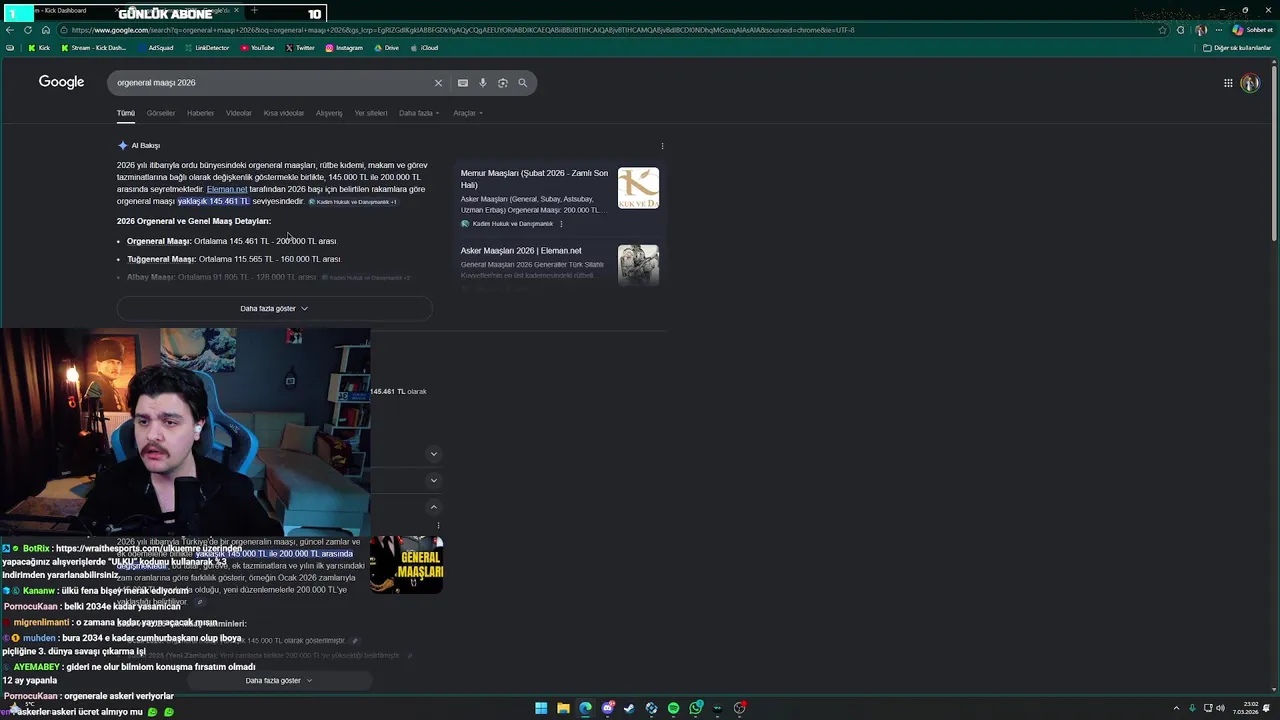Viewport: 1280px width, 720px height.
Task: Start a voice search with microphone
Action: 483,83
